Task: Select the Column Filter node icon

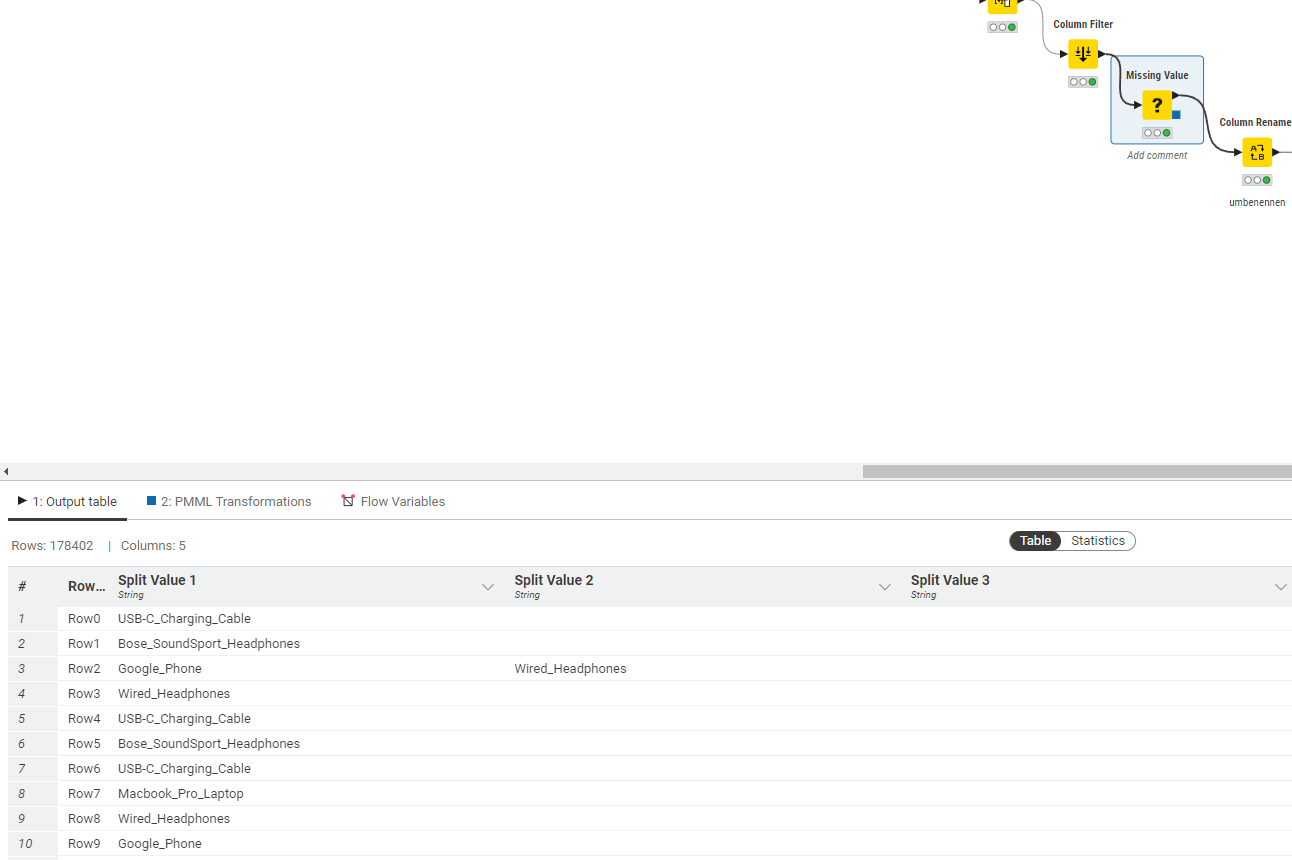Action: [x=1083, y=54]
